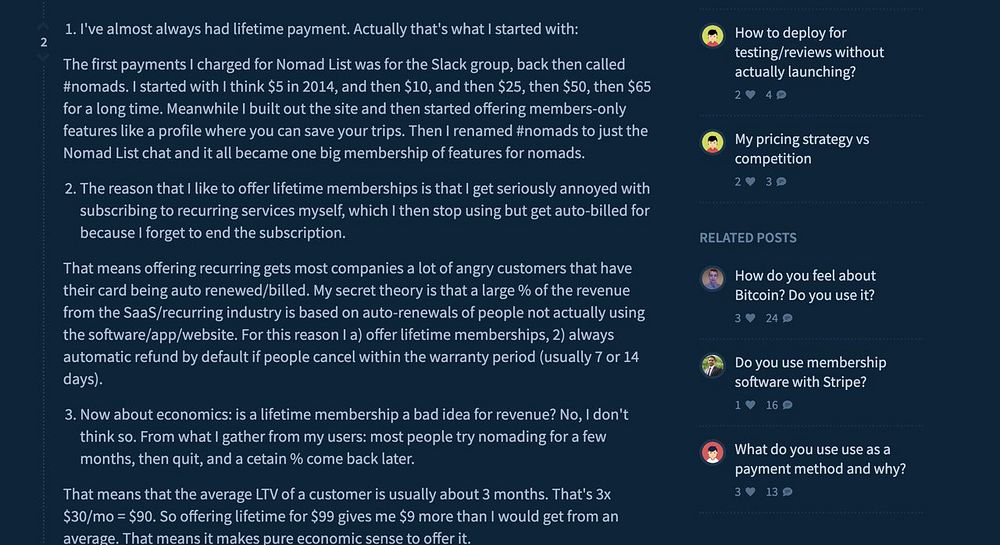Open 'My pricing strategy vs competition' link
1000x545 pixels.
802,149
